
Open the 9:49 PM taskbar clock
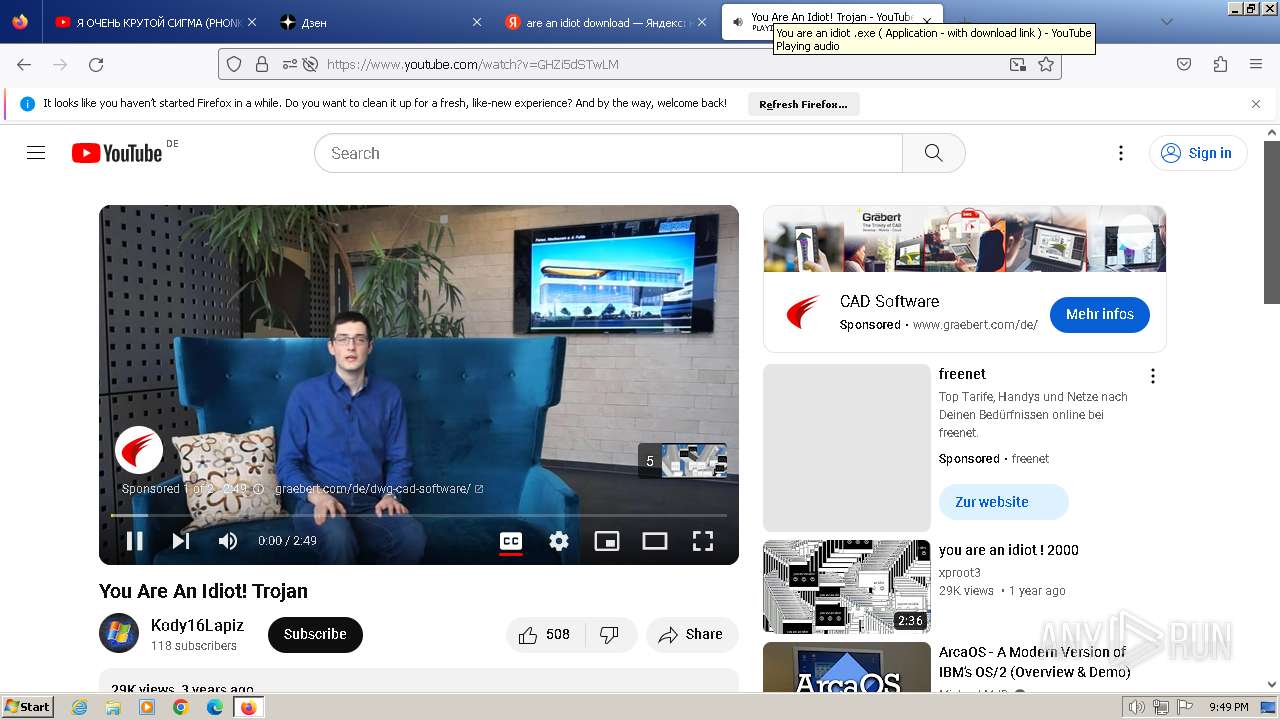point(1228,707)
